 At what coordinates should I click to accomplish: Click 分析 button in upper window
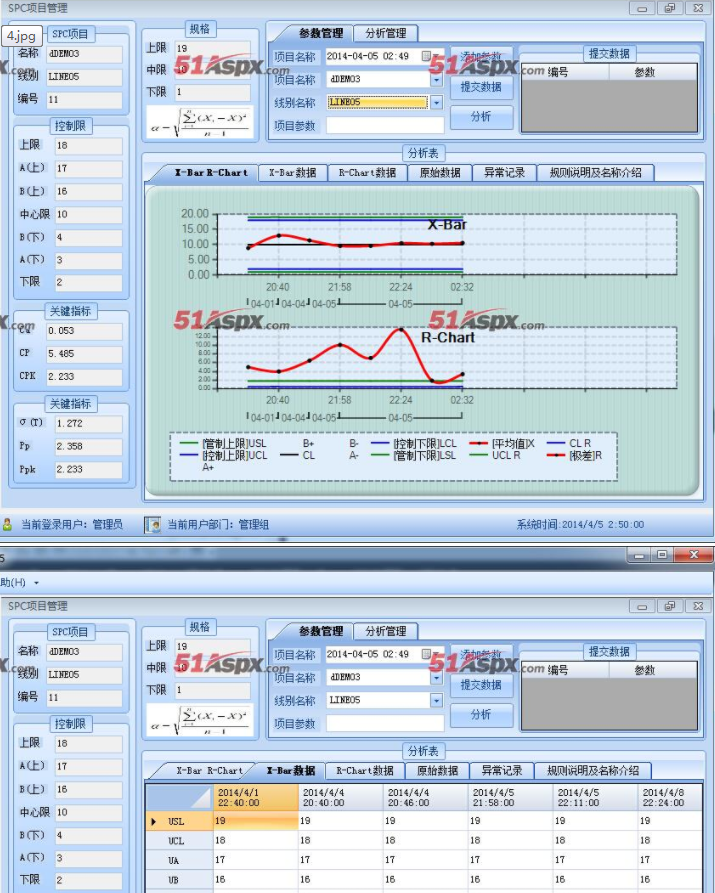click(481, 117)
